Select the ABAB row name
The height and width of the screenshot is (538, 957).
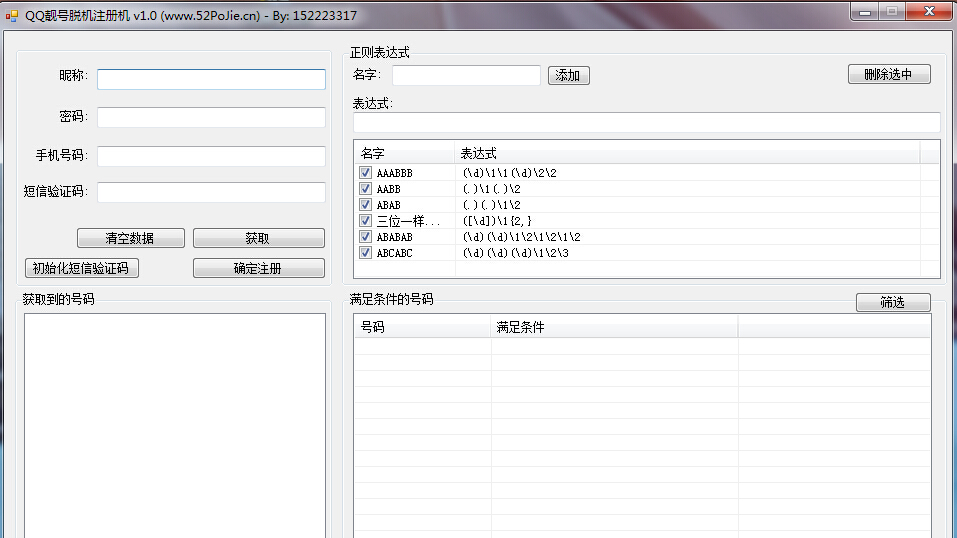pos(388,205)
